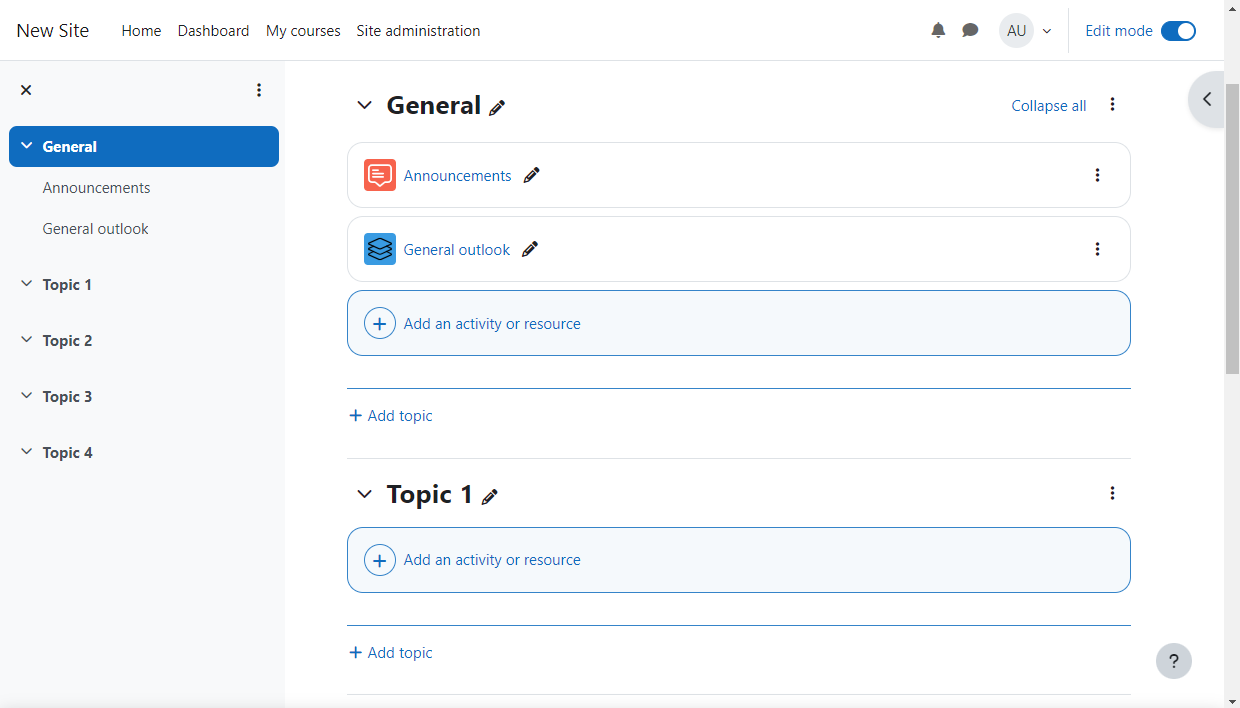Rename Topic 1 using its pencil icon
Image resolution: width=1240 pixels, height=708 pixels.
(489, 497)
